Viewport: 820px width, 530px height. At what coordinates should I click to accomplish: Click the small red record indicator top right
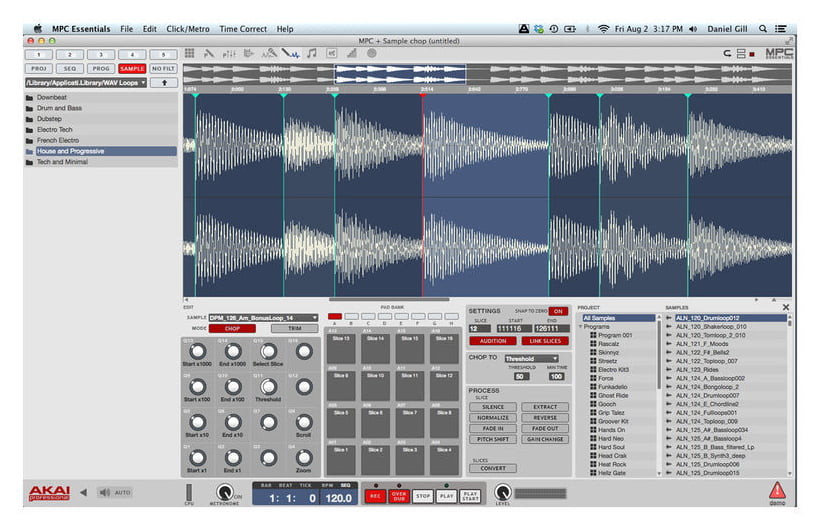(x=752, y=54)
